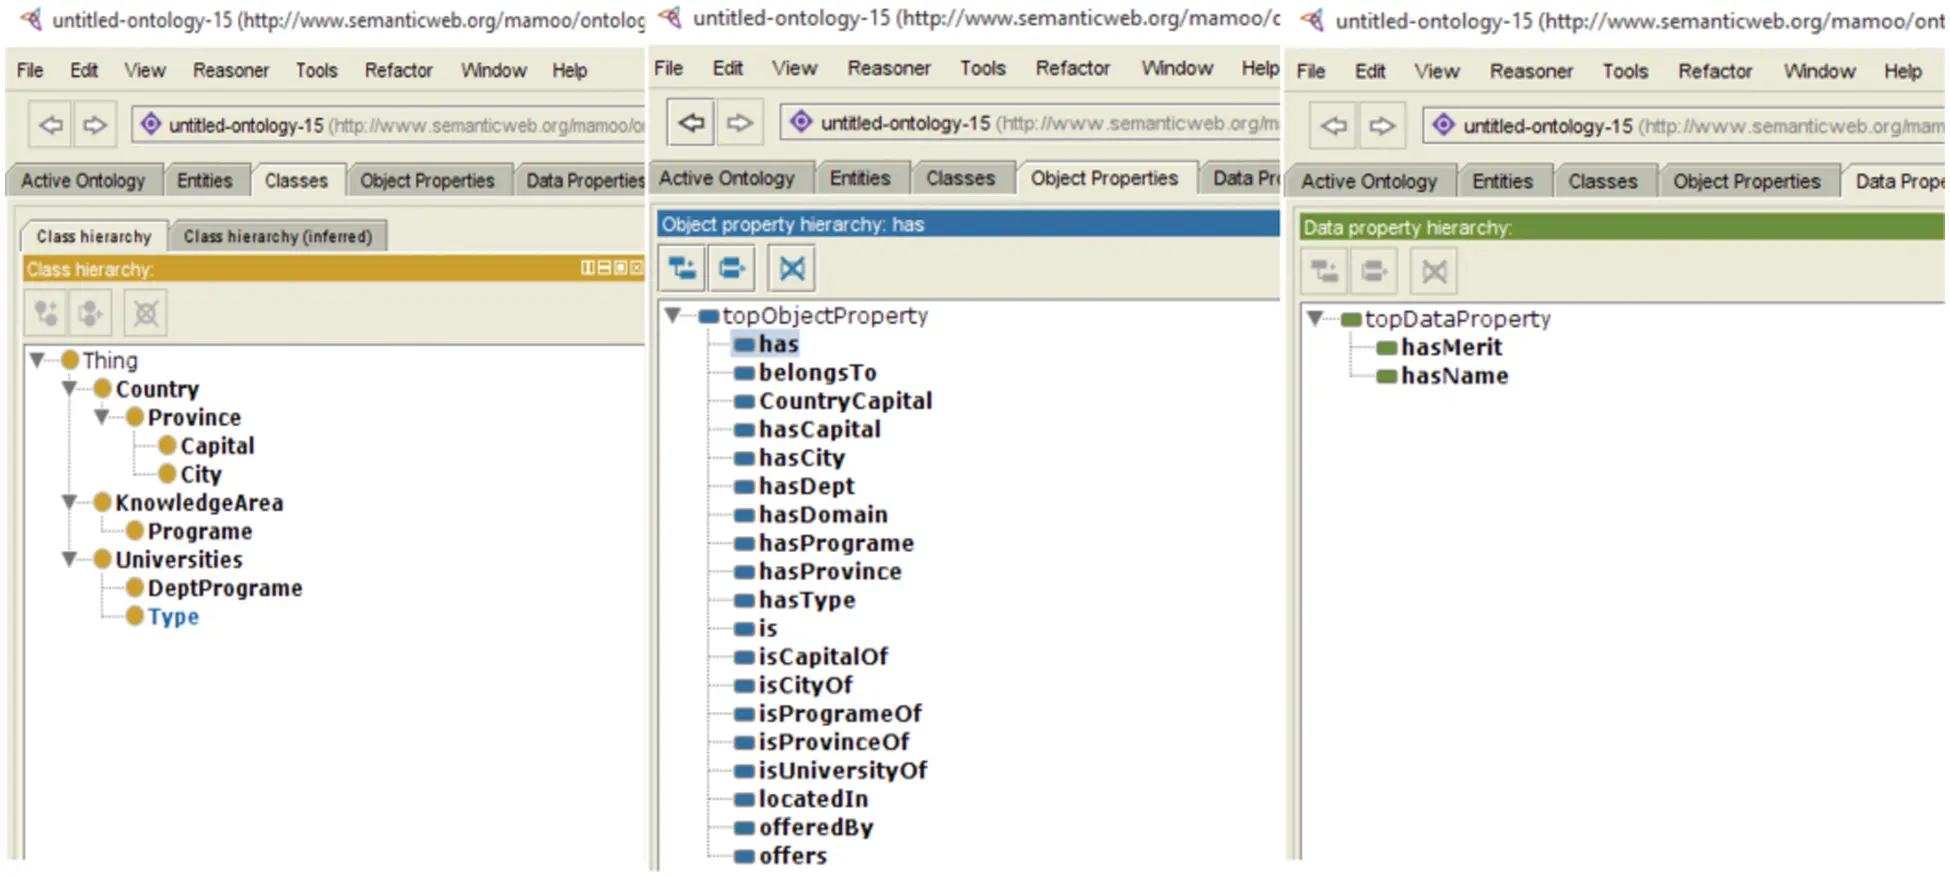
Task: Click ontology icon in Data Properties address bar
Action: pyautogui.click(x=1443, y=125)
